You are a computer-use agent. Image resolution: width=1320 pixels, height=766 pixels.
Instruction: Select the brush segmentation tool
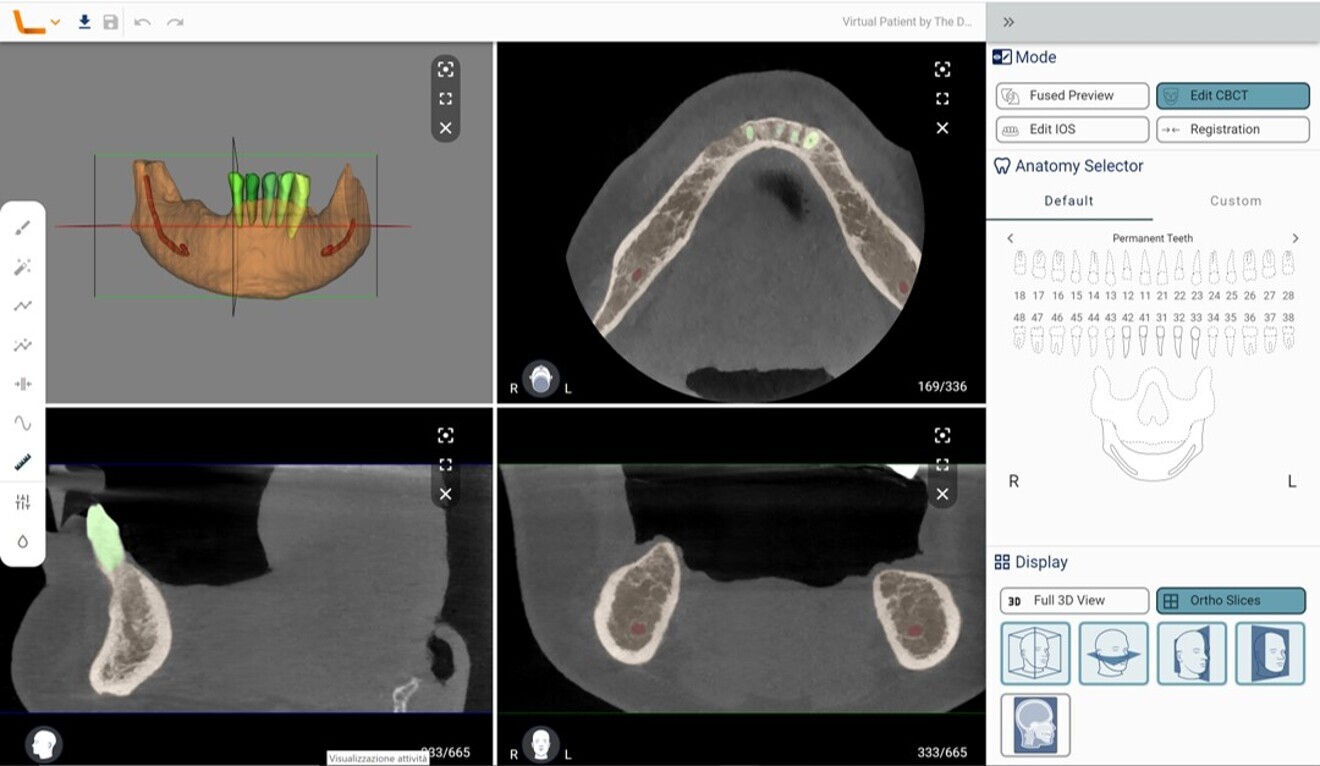coord(22,227)
